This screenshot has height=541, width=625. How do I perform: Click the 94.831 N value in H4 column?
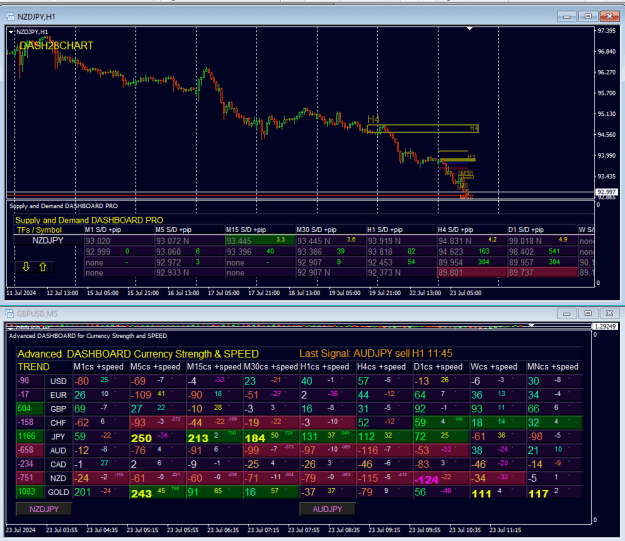[455, 241]
